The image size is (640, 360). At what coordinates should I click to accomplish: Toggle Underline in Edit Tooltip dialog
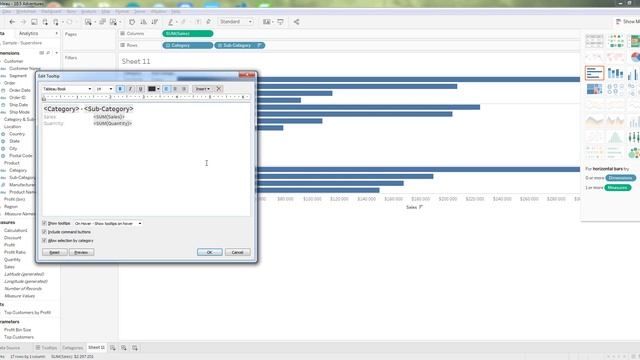(140, 89)
